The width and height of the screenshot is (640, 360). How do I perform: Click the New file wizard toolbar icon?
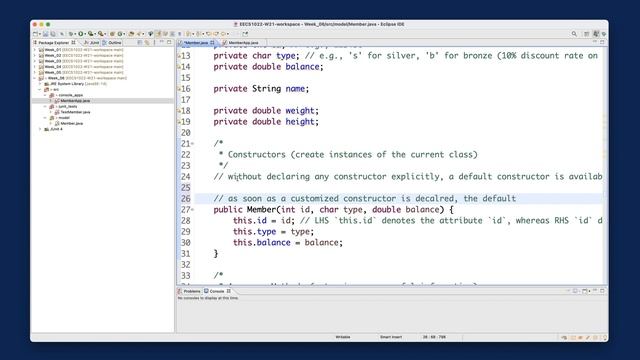36,34
